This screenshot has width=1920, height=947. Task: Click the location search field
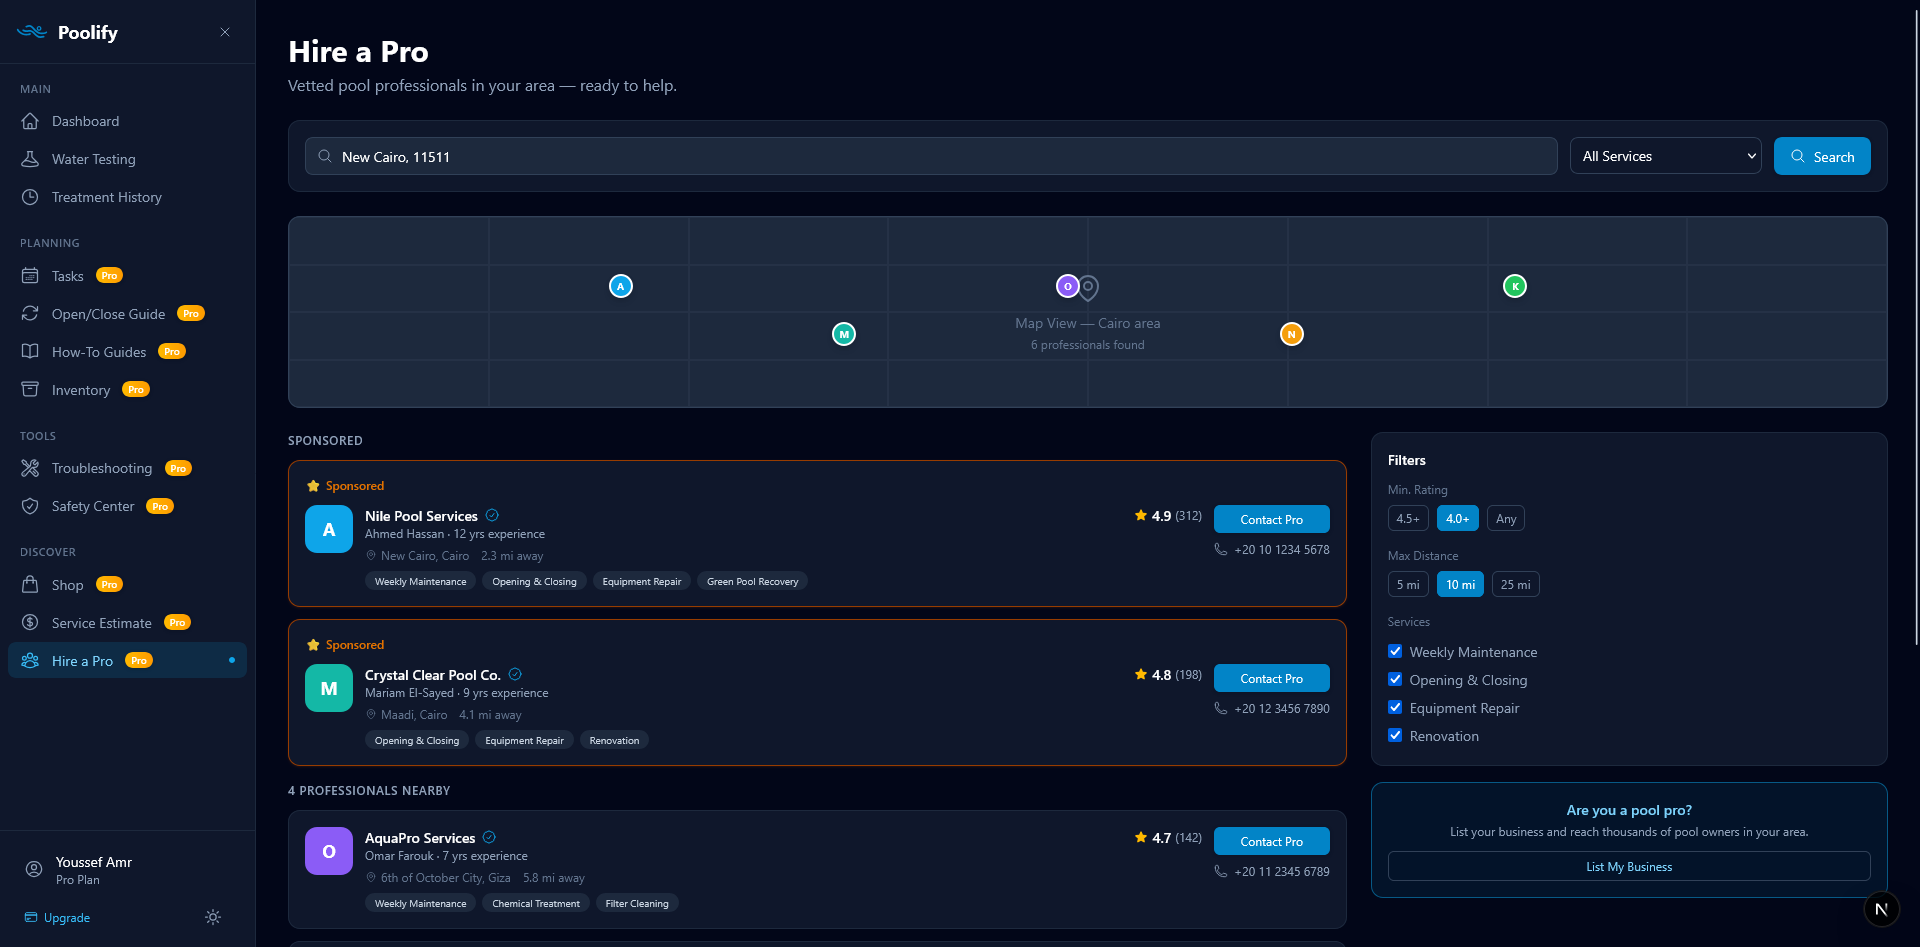(x=931, y=156)
